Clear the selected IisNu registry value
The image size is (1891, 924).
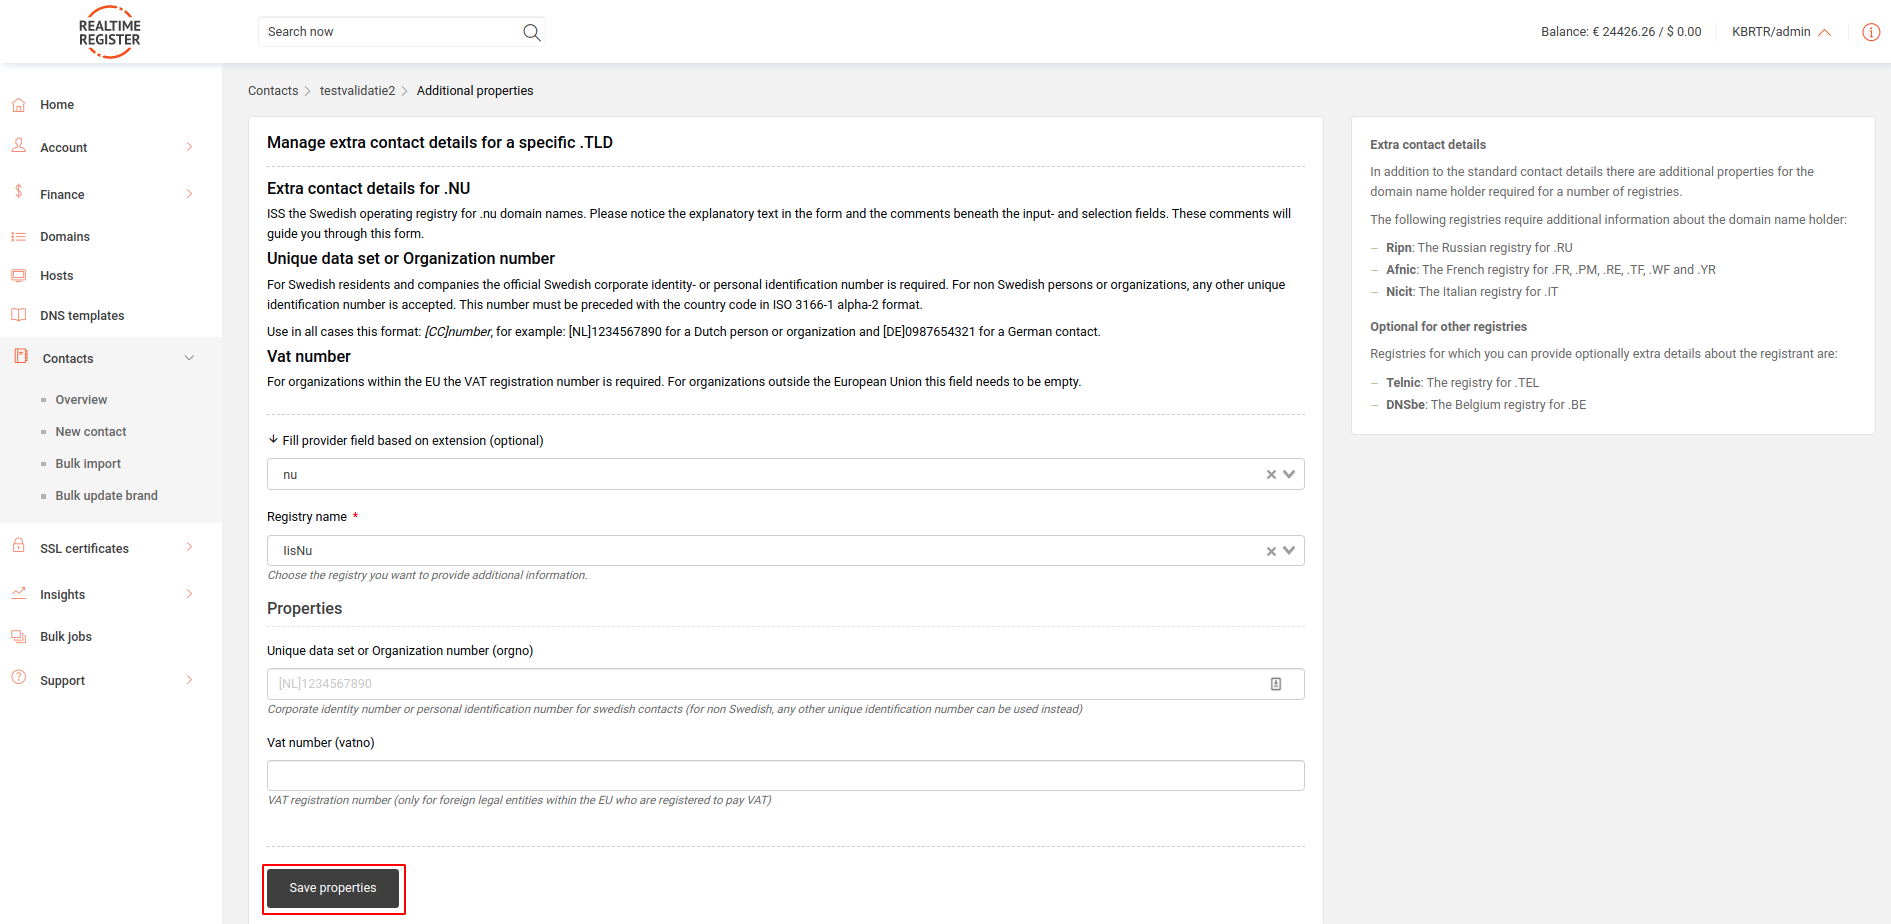(x=1270, y=550)
